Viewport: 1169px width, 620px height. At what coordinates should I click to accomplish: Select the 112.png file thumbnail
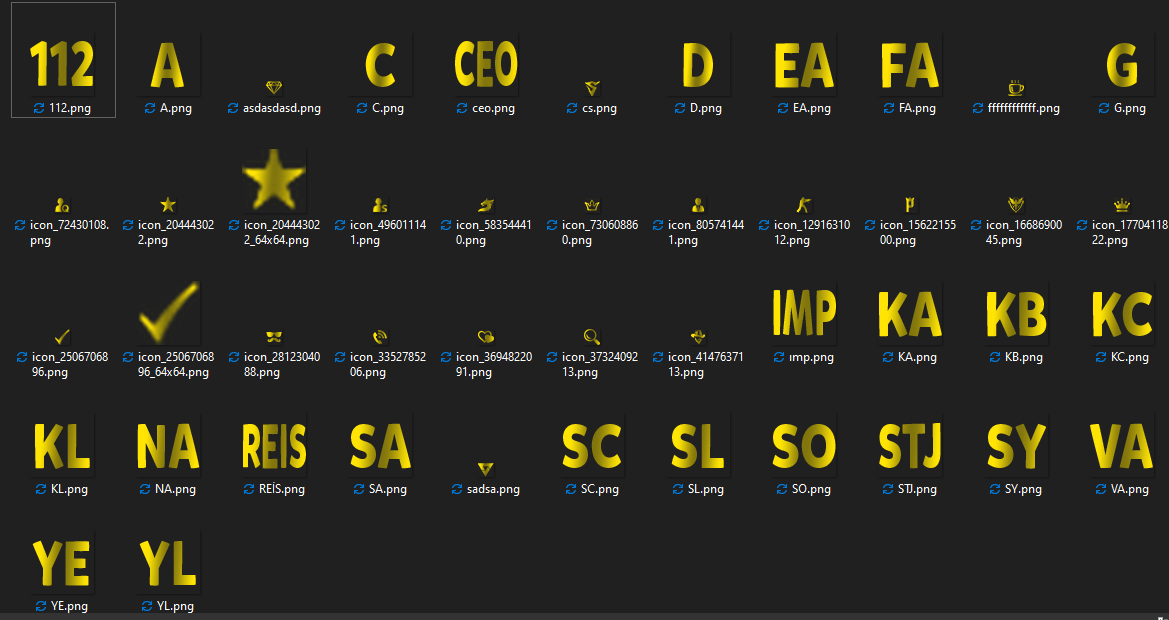coord(63,63)
